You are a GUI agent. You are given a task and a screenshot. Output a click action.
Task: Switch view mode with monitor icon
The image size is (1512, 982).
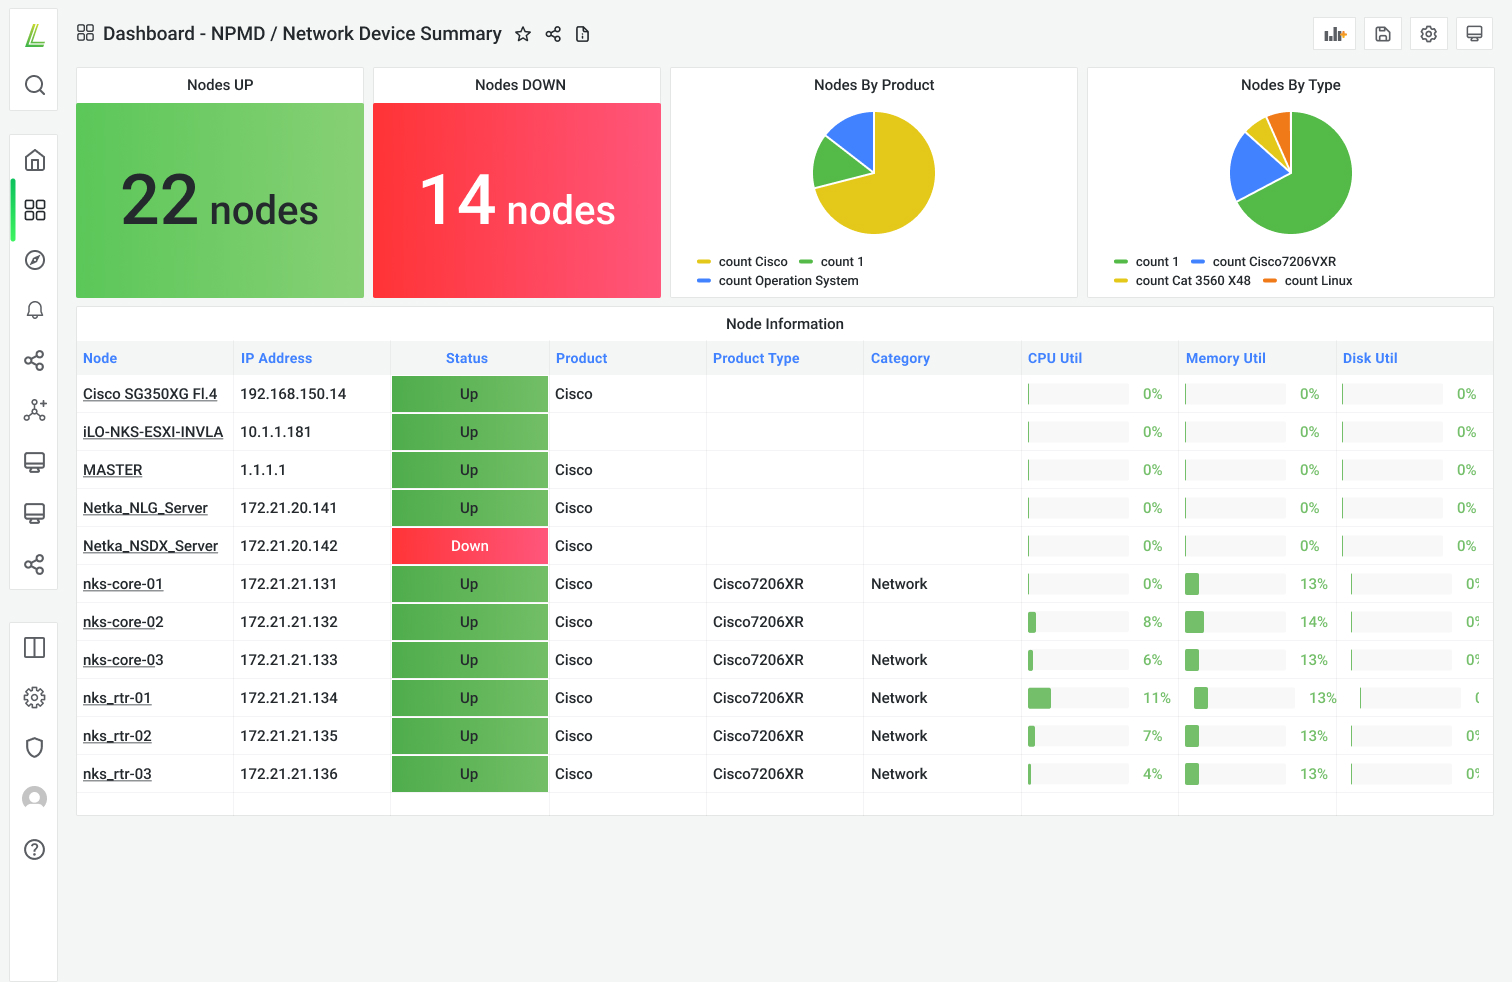1474,34
